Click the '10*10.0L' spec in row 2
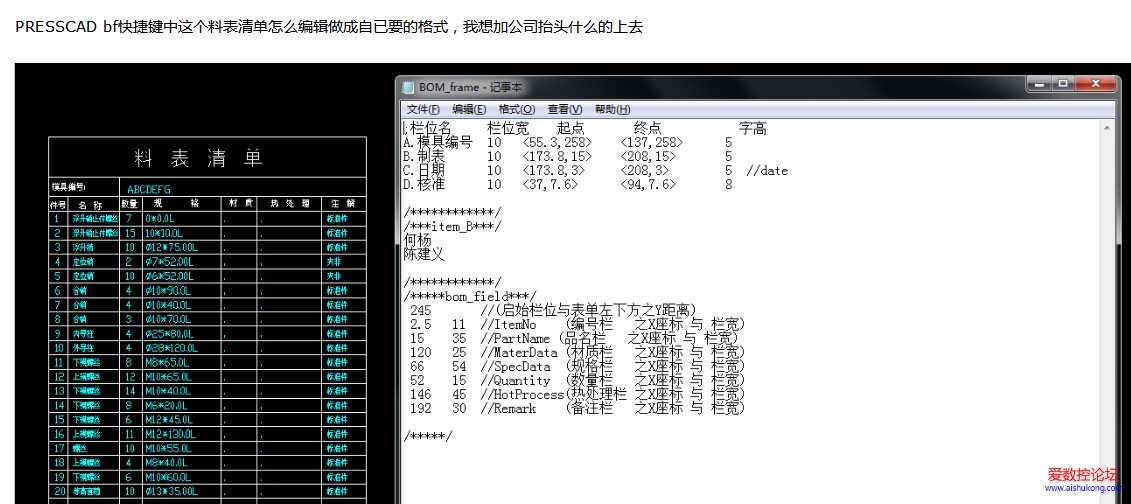Viewport: 1131px width, 504px height. (164, 233)
